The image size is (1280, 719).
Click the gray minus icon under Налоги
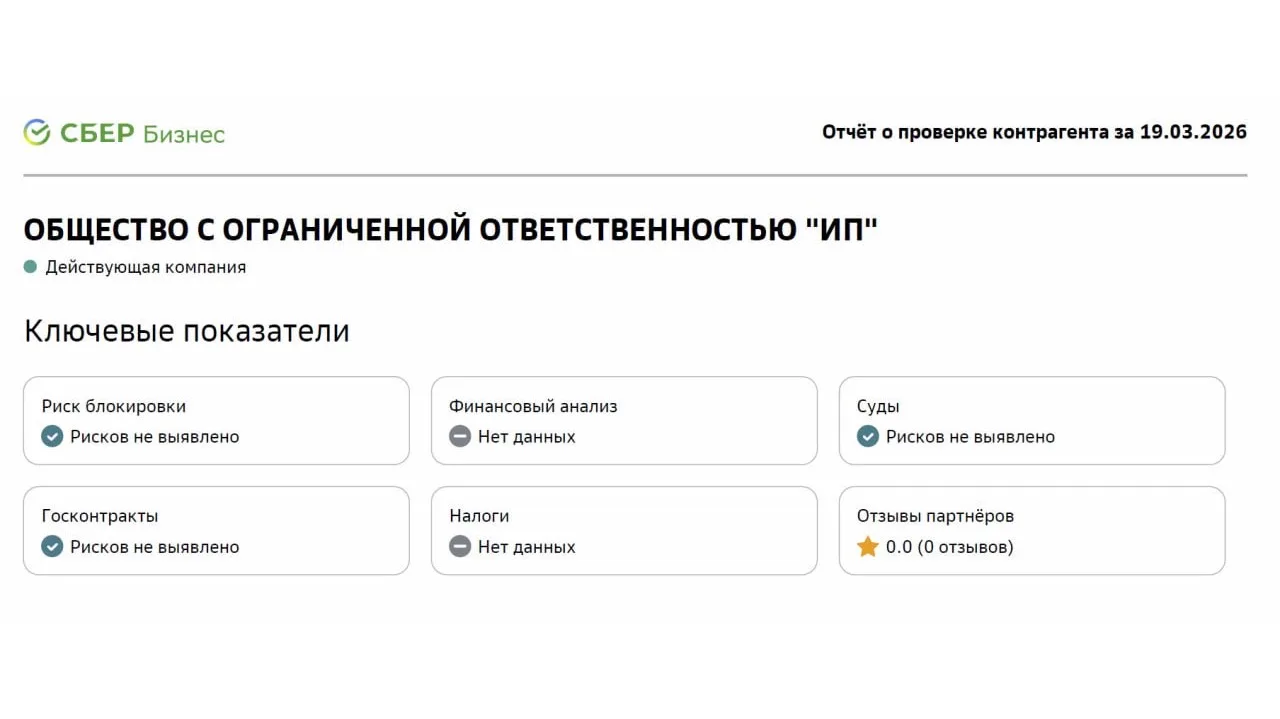point(460,547)
